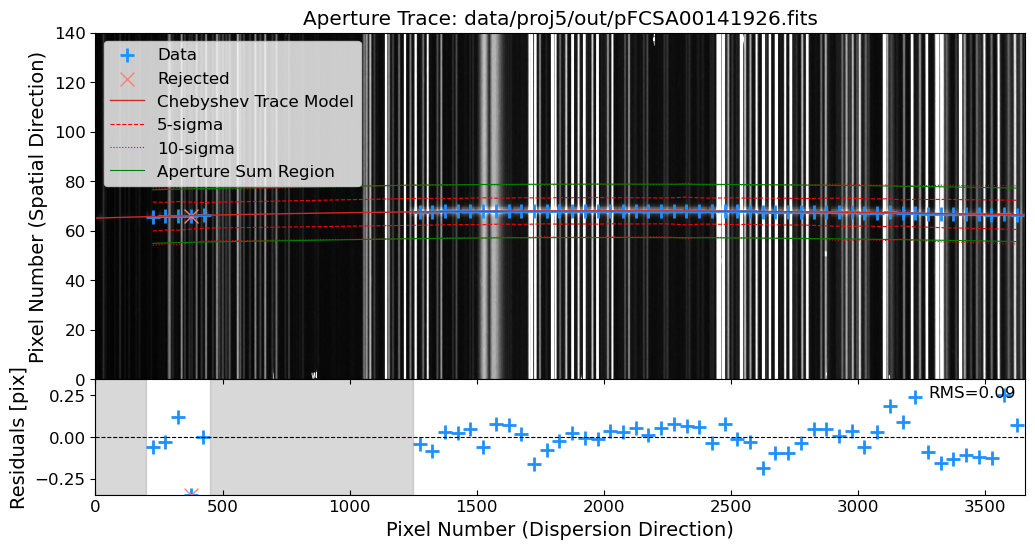The image size is (1035, 549).
Task: Click the 'Pixel Number (Dispersion Direction)' axis label
Action: pos(560,530)
